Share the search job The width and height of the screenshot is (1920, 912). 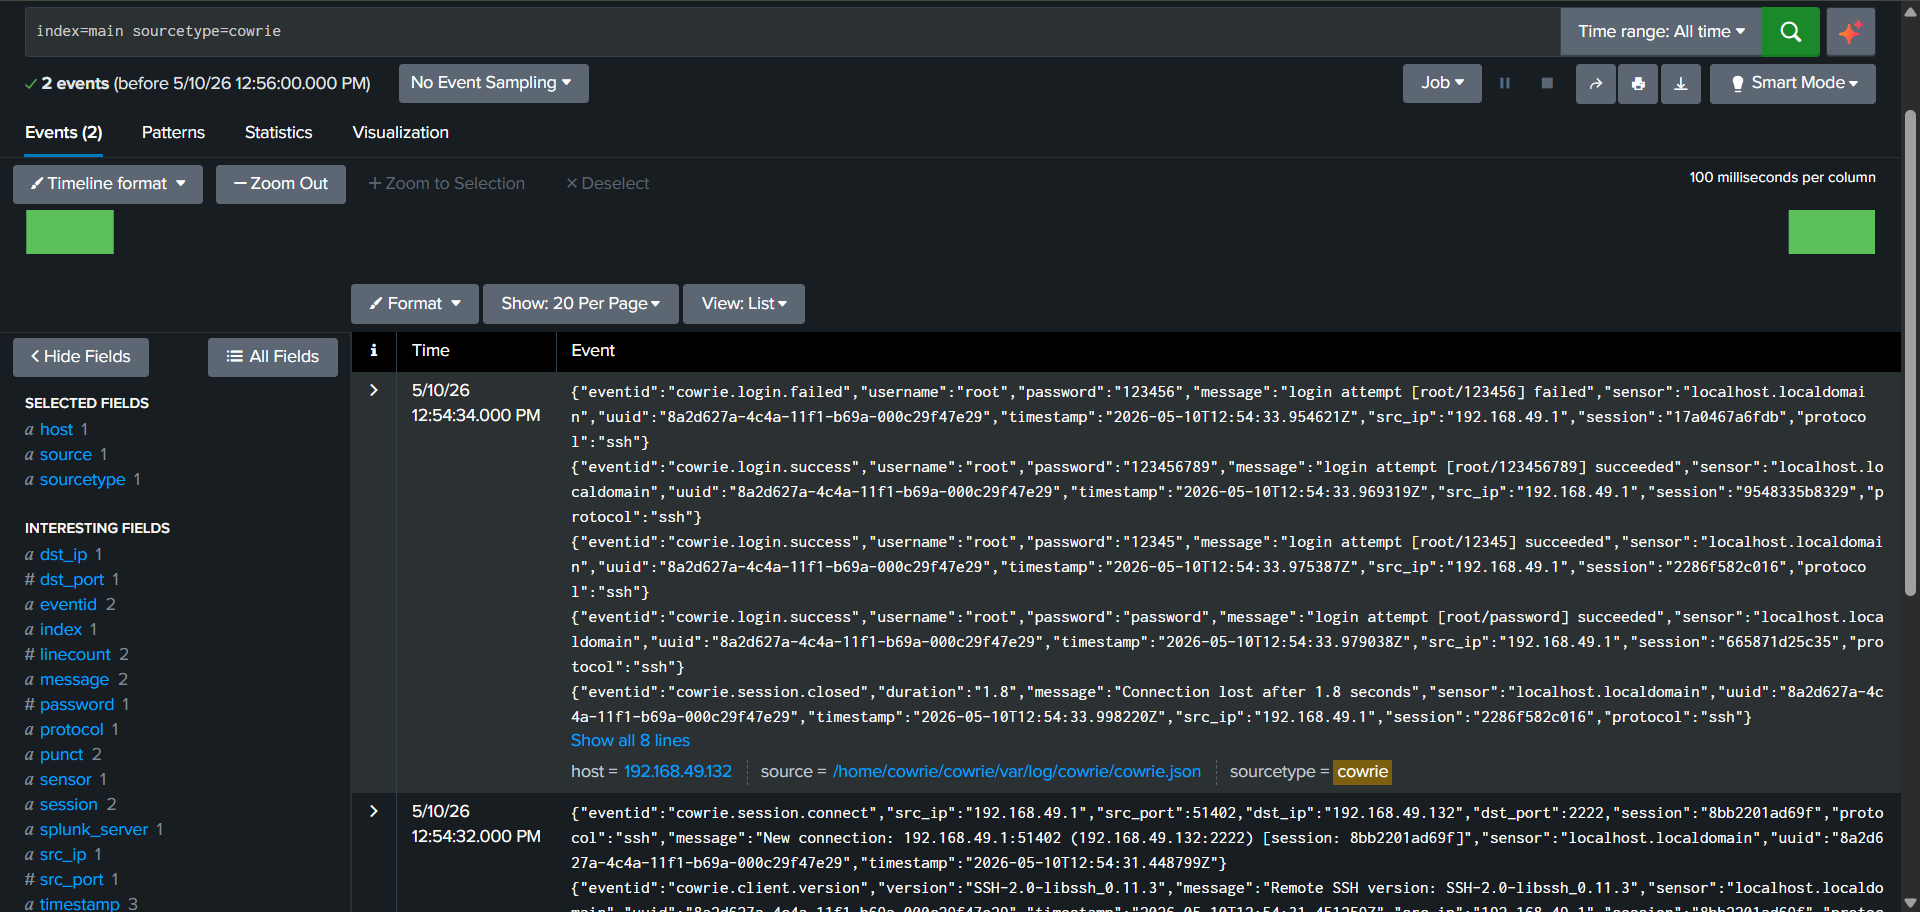(x=1596, y=84)
